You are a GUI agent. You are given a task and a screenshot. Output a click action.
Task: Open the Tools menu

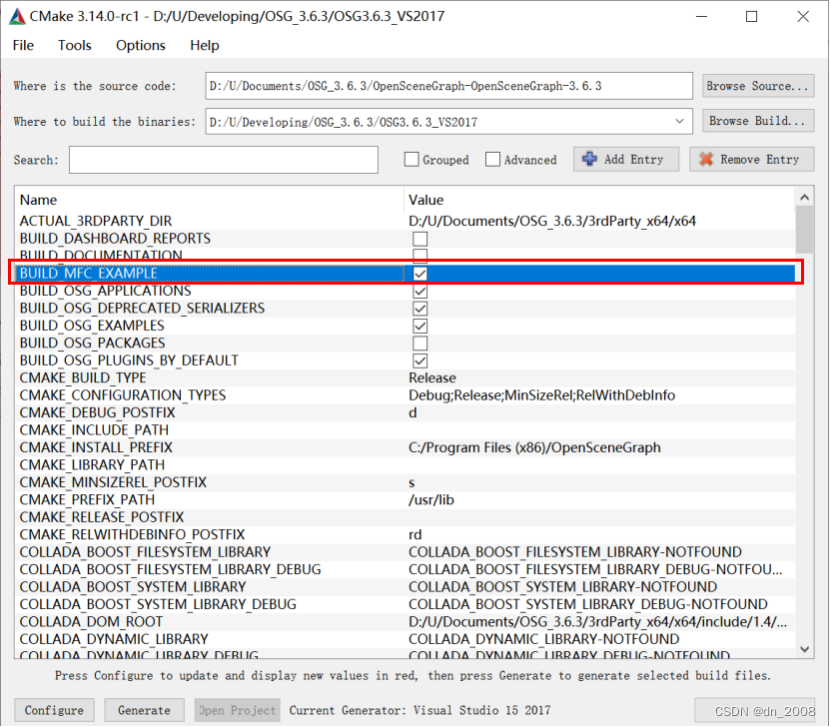tap(75, 46)
